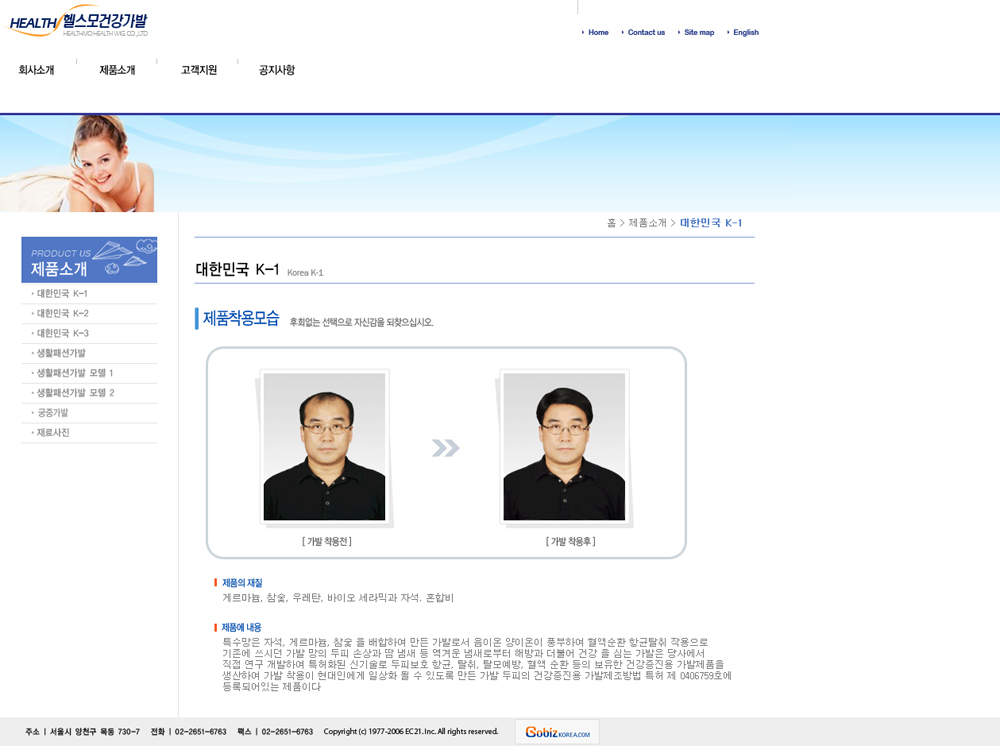Click the 헬스모건강가발 logo
The image size is (1000, 746).
point(79,21)
